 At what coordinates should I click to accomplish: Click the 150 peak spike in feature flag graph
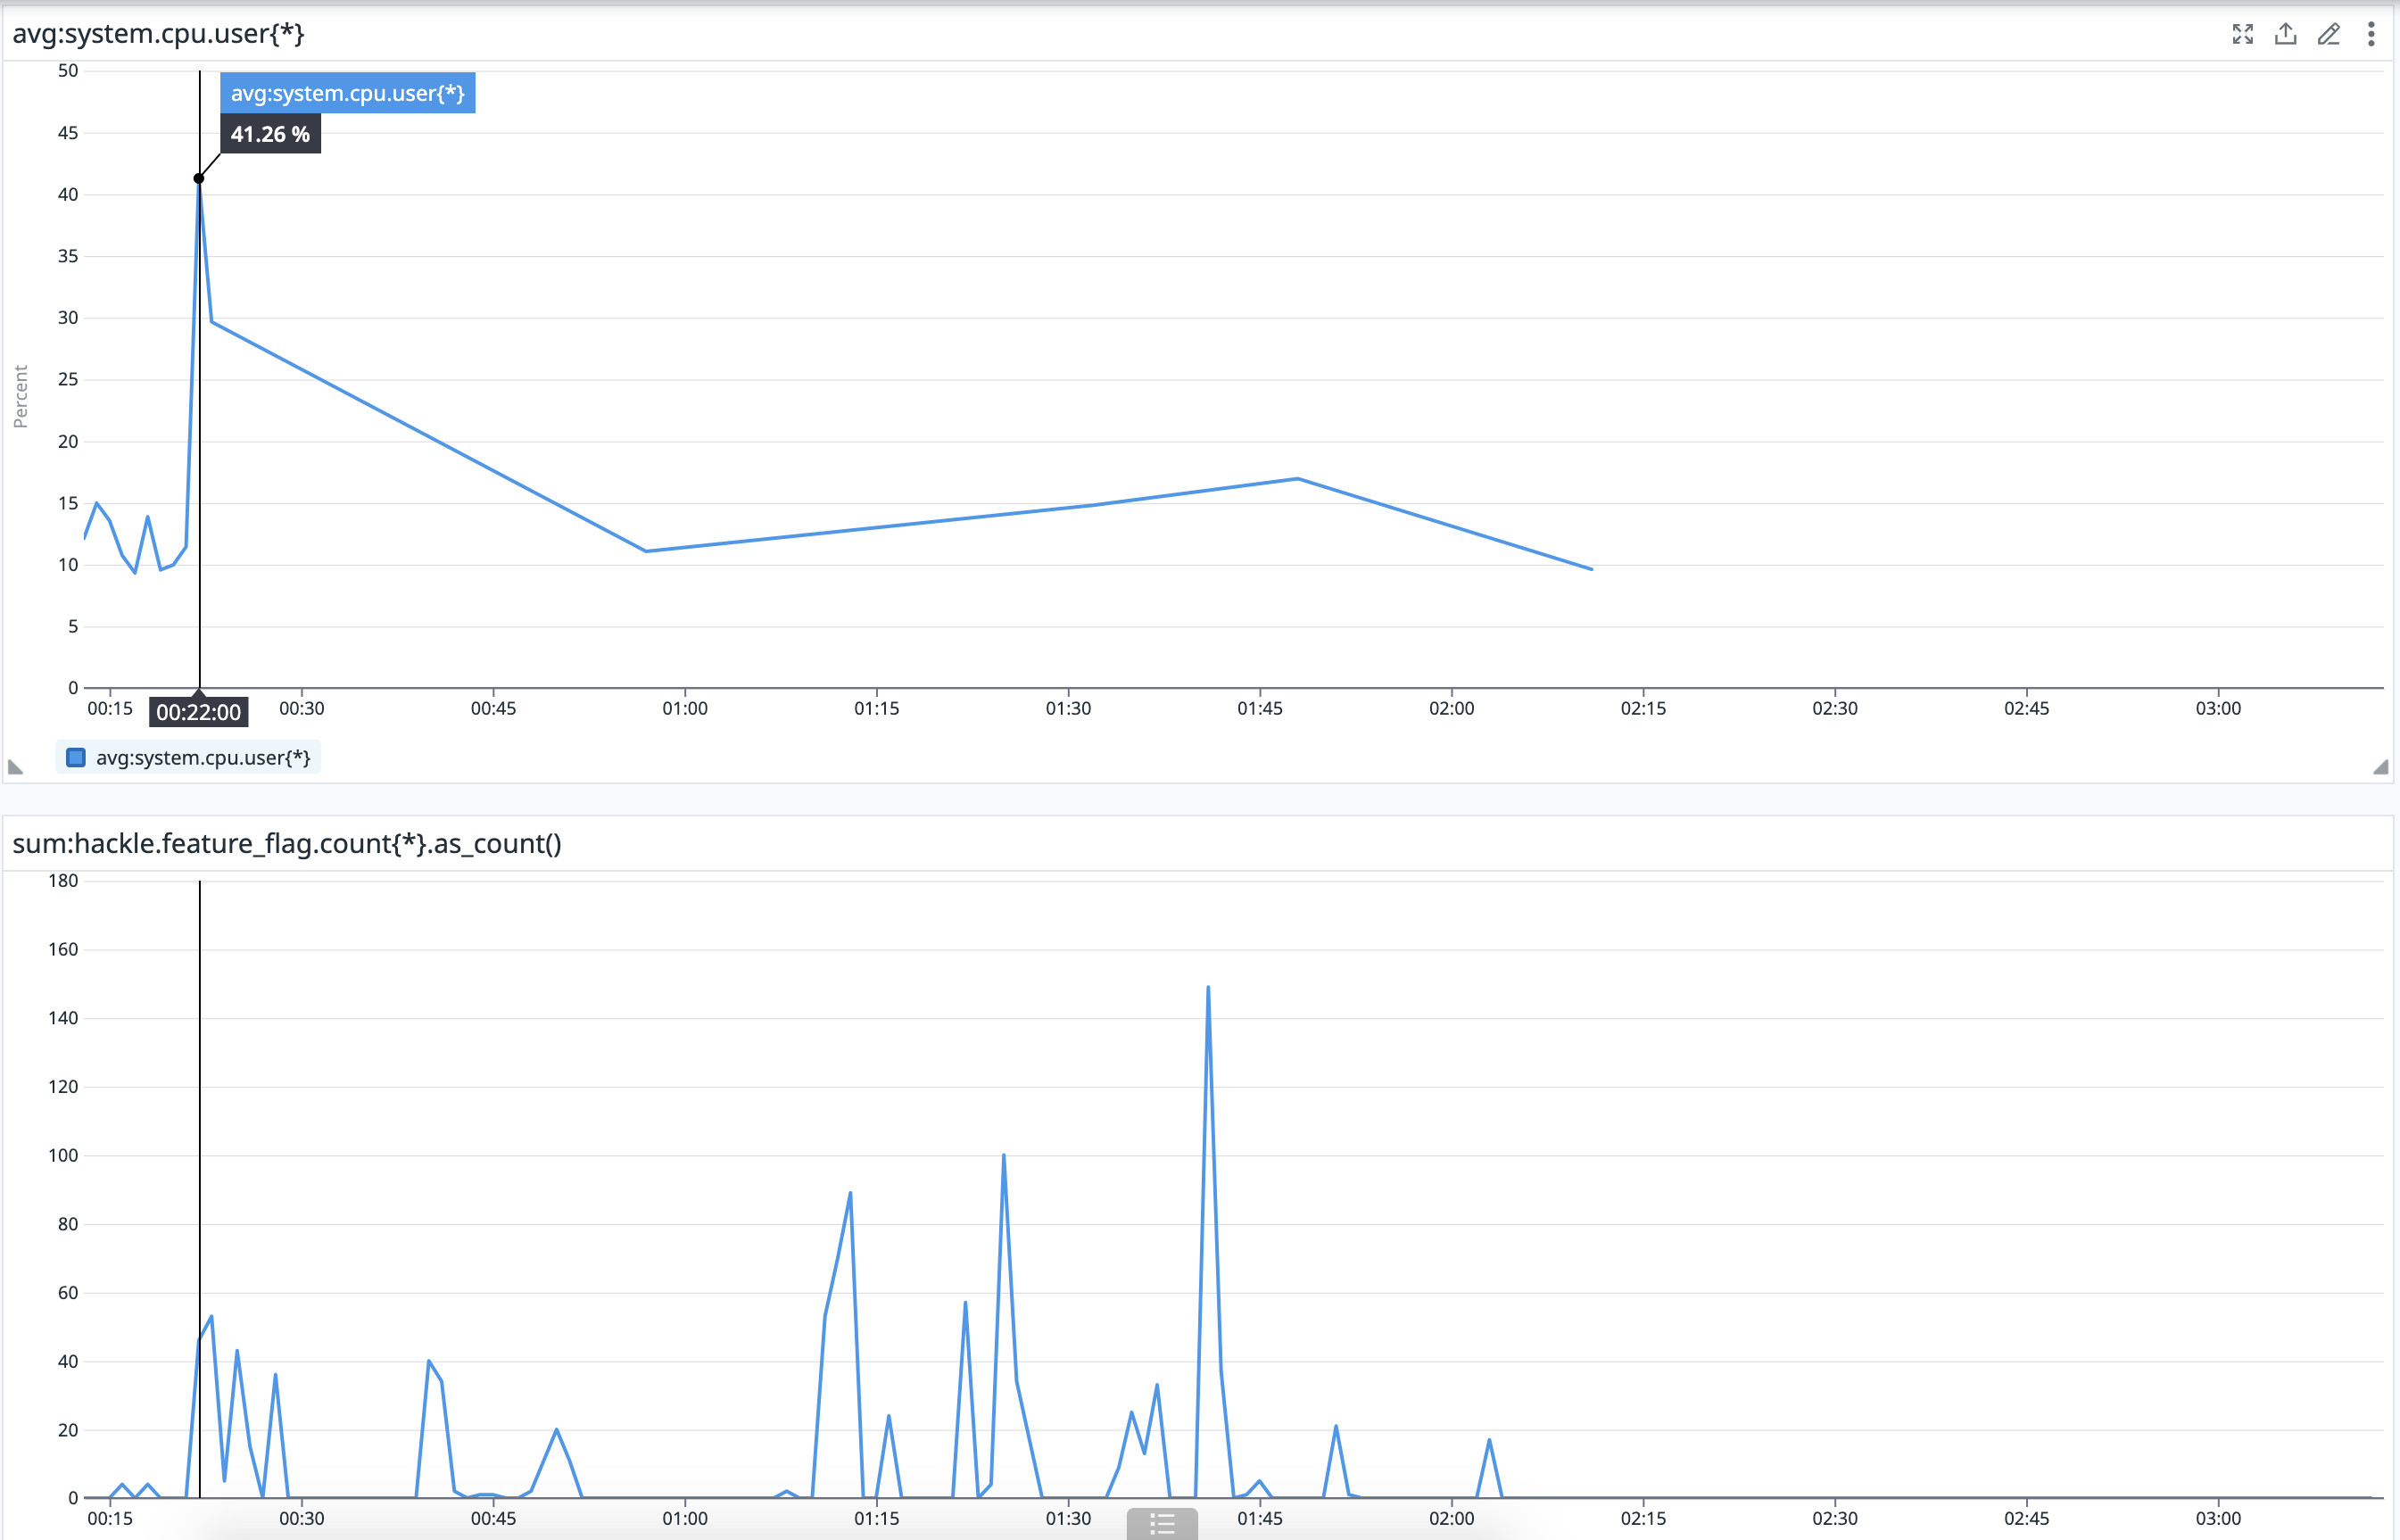(x=1208, y=990)
